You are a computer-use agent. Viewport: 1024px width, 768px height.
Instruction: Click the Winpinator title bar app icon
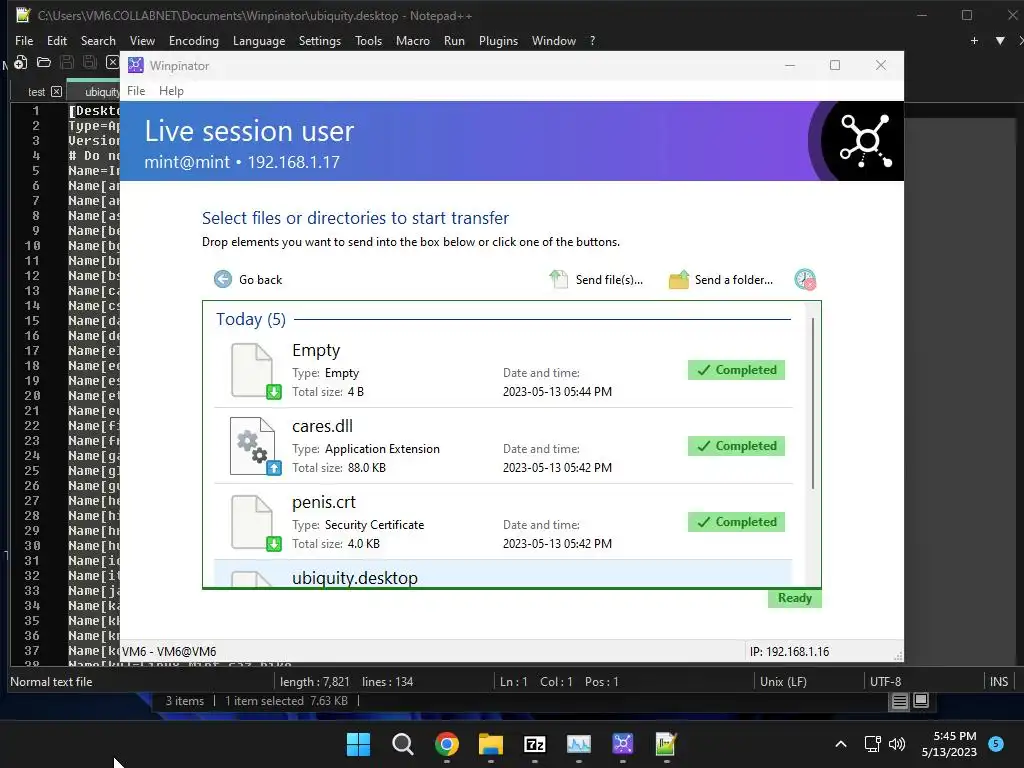(x=136, y=65)
